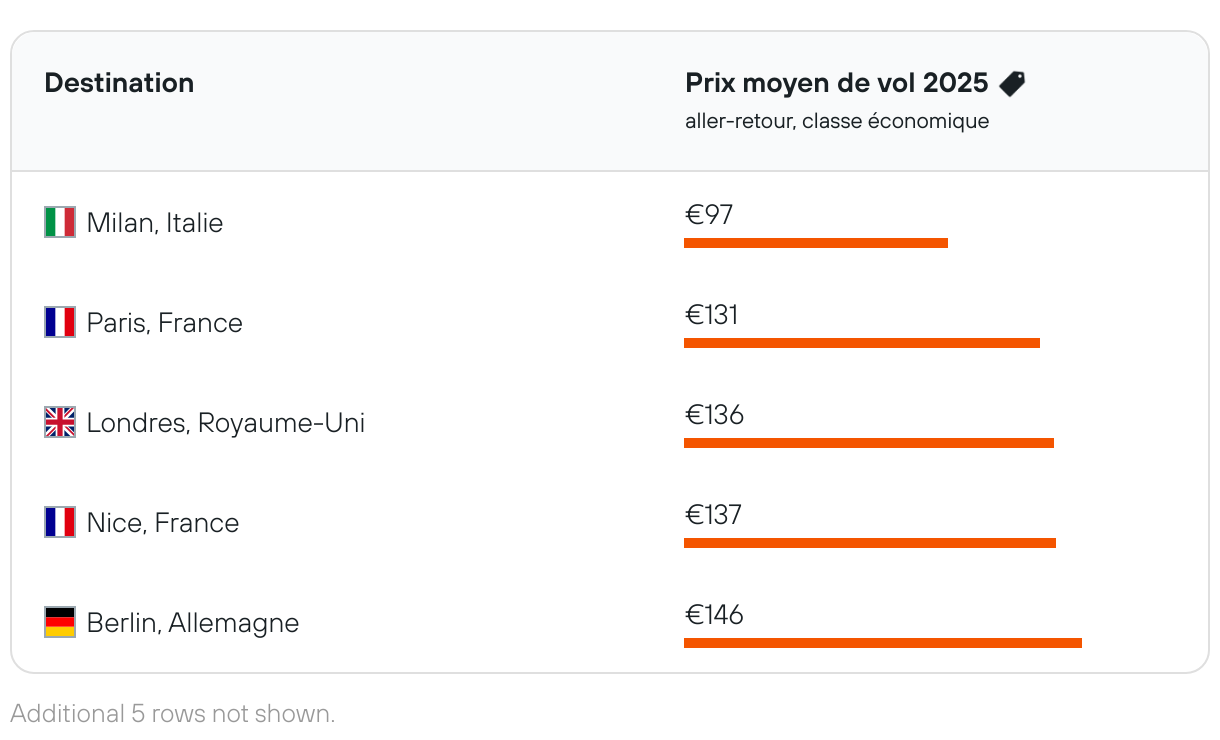Click the orange bar for €131
Screen dimensions: 1220x740
(861, 343)
